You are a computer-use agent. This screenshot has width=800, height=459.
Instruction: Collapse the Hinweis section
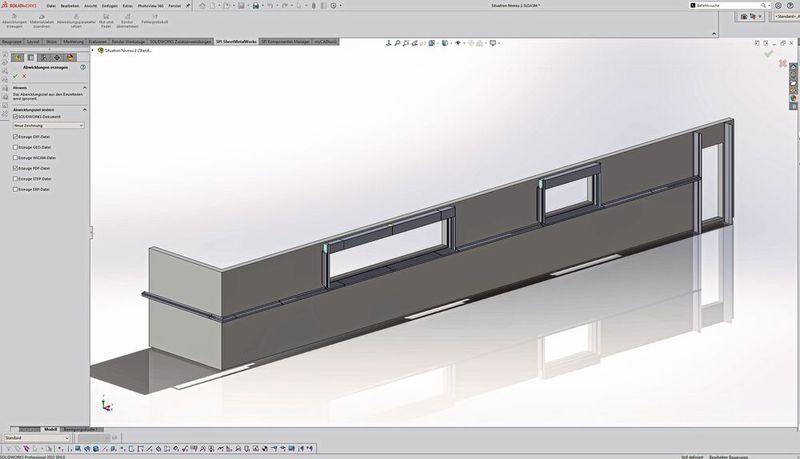pos(84,87)
